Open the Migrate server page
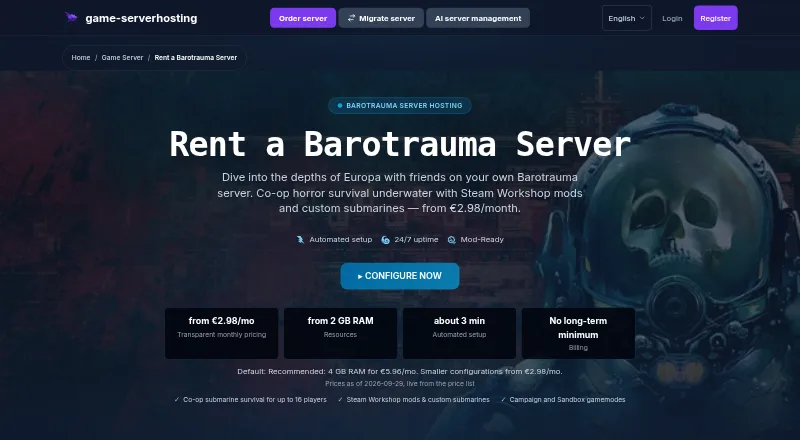The width and height of the screenshot is (800, 440). (381, 18)
